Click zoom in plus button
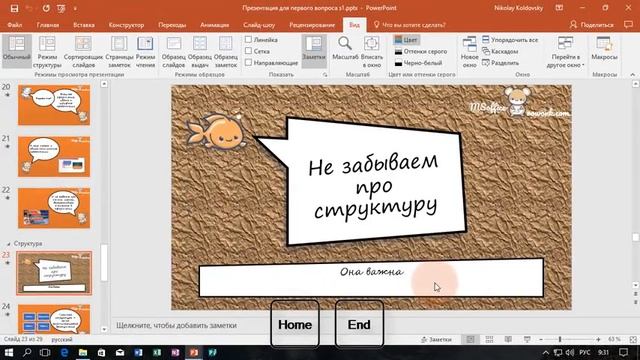Image resolution: width=640 pixels, height=360 pixels. [598, 339]
